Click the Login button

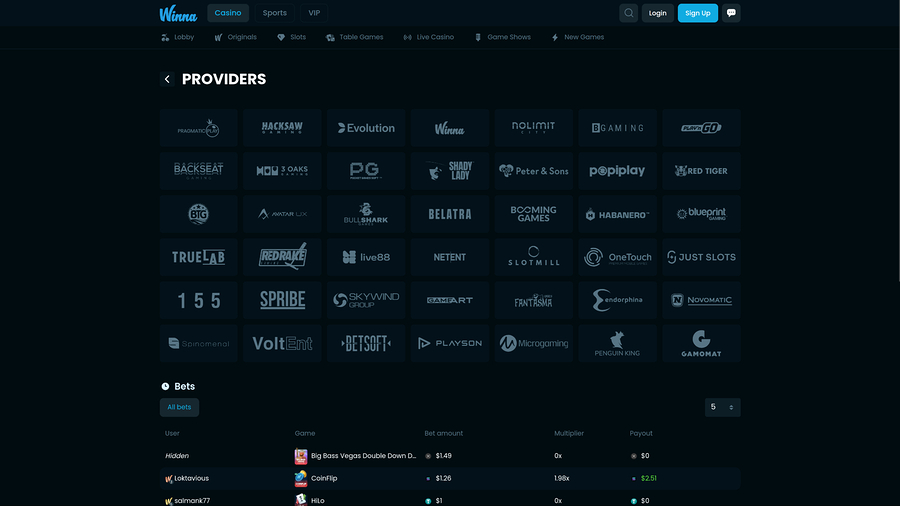(657, 13)
